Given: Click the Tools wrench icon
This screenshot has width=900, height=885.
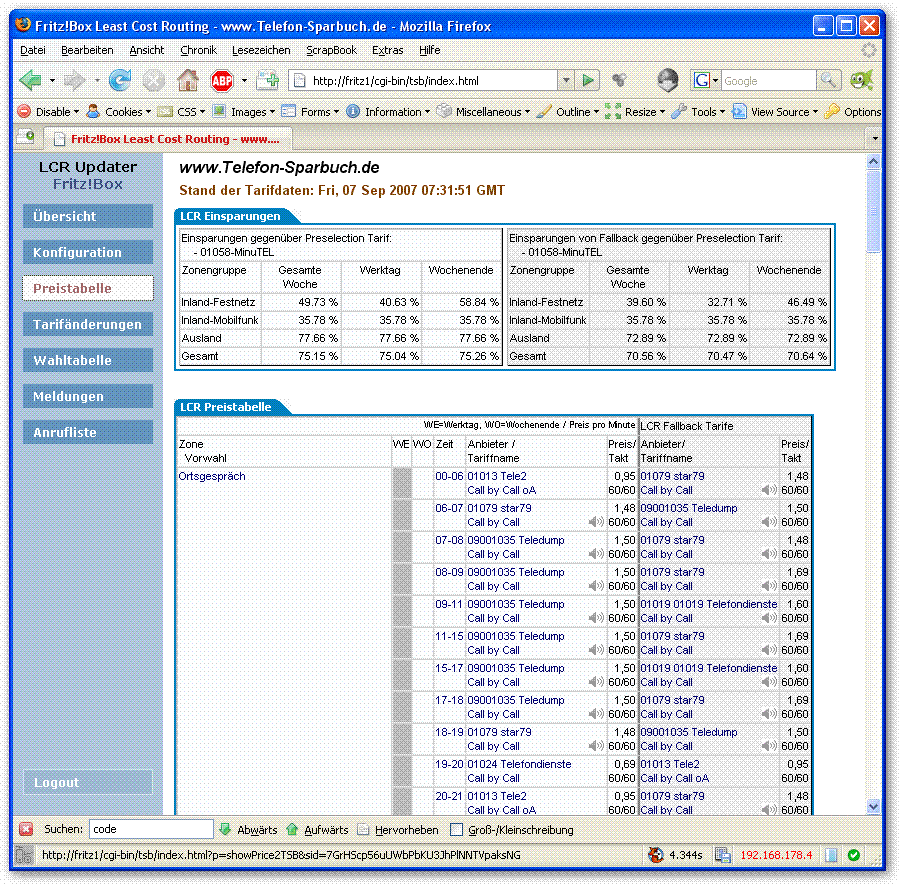Looking at the screenshot, I should (x=679, y=111).
